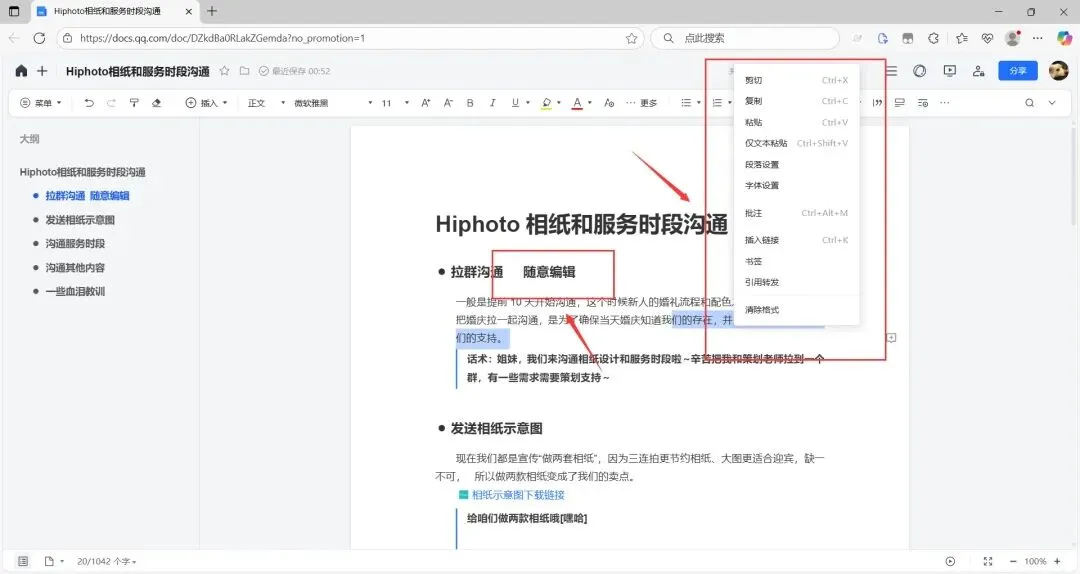Open the Tencent Docs AI assistant icon
The width and height of the screenshot is (1080, 574).
coord(920,71)
